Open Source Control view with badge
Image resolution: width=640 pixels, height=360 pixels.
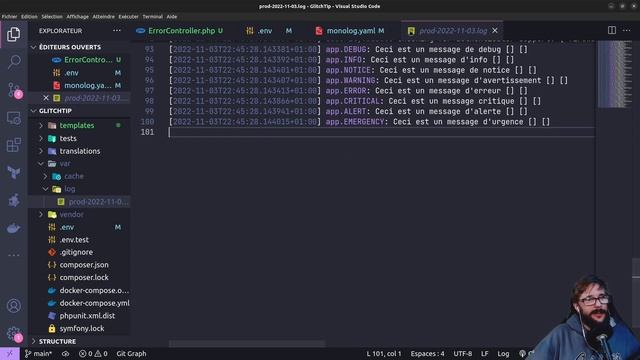point(14,90)
